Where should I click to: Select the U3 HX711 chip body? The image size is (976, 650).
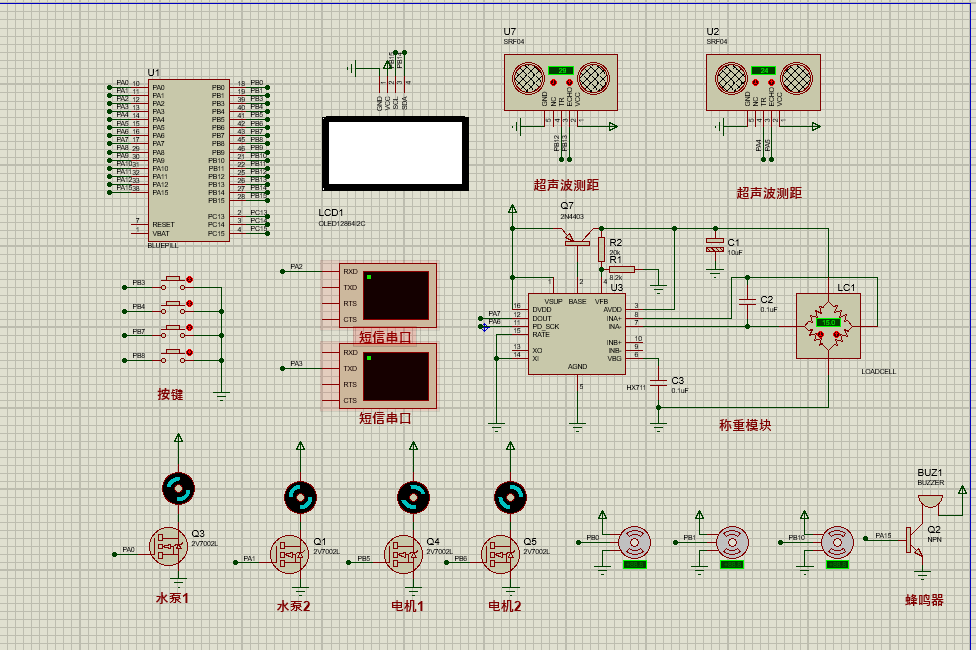click(x=576, y=334)
